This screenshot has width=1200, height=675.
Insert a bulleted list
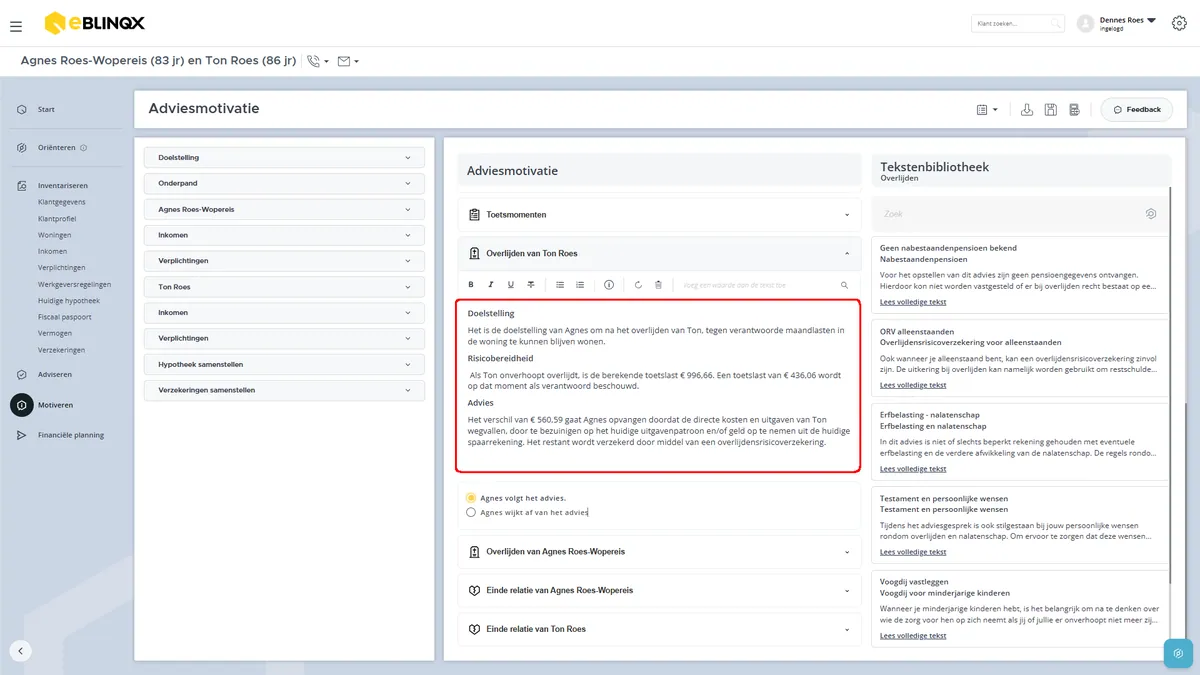[x=560, y=285]
